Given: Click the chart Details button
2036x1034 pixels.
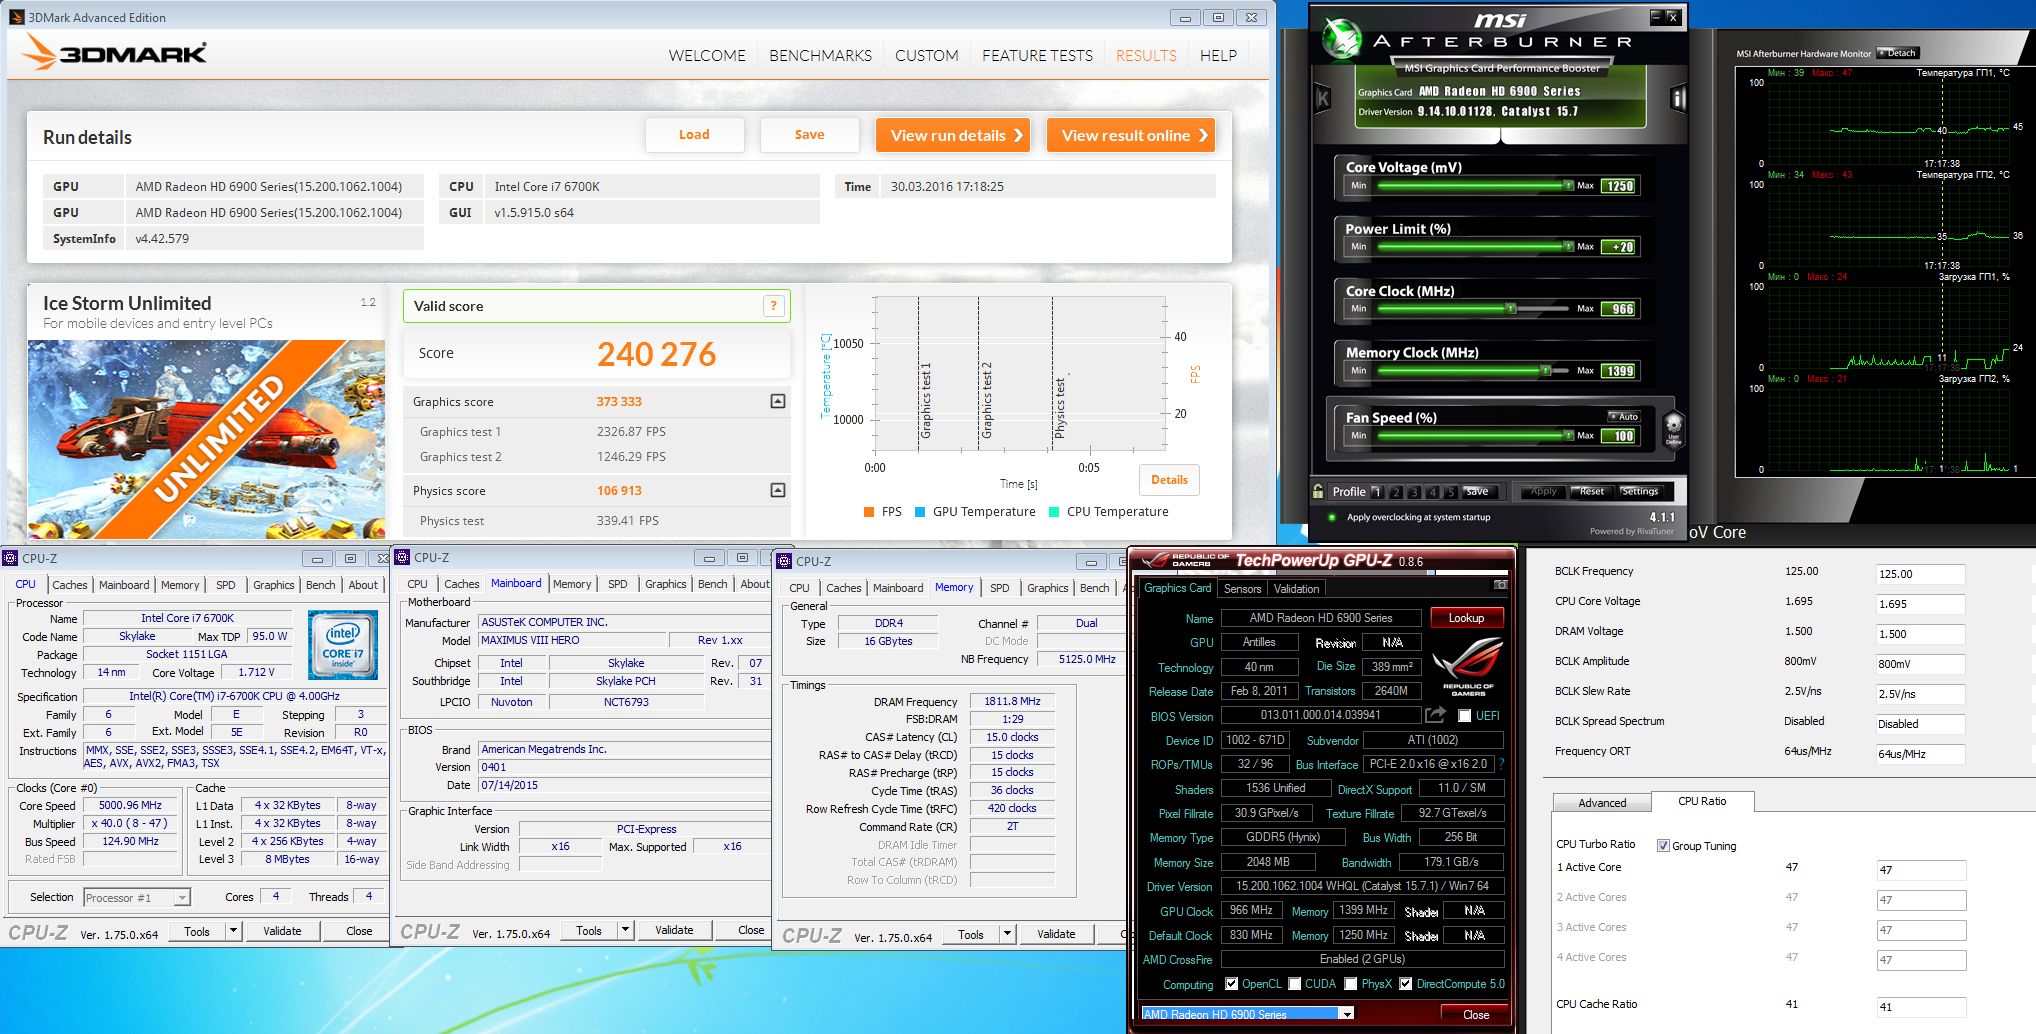Looking at the screenshot, I should 1169,480.
